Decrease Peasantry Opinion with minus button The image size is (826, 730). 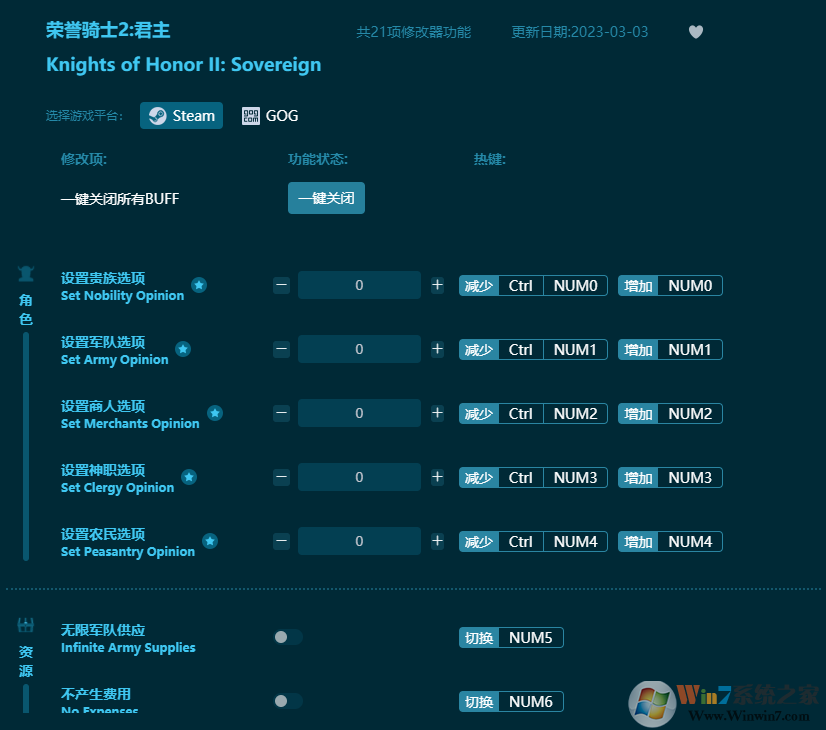pos(281,541)
